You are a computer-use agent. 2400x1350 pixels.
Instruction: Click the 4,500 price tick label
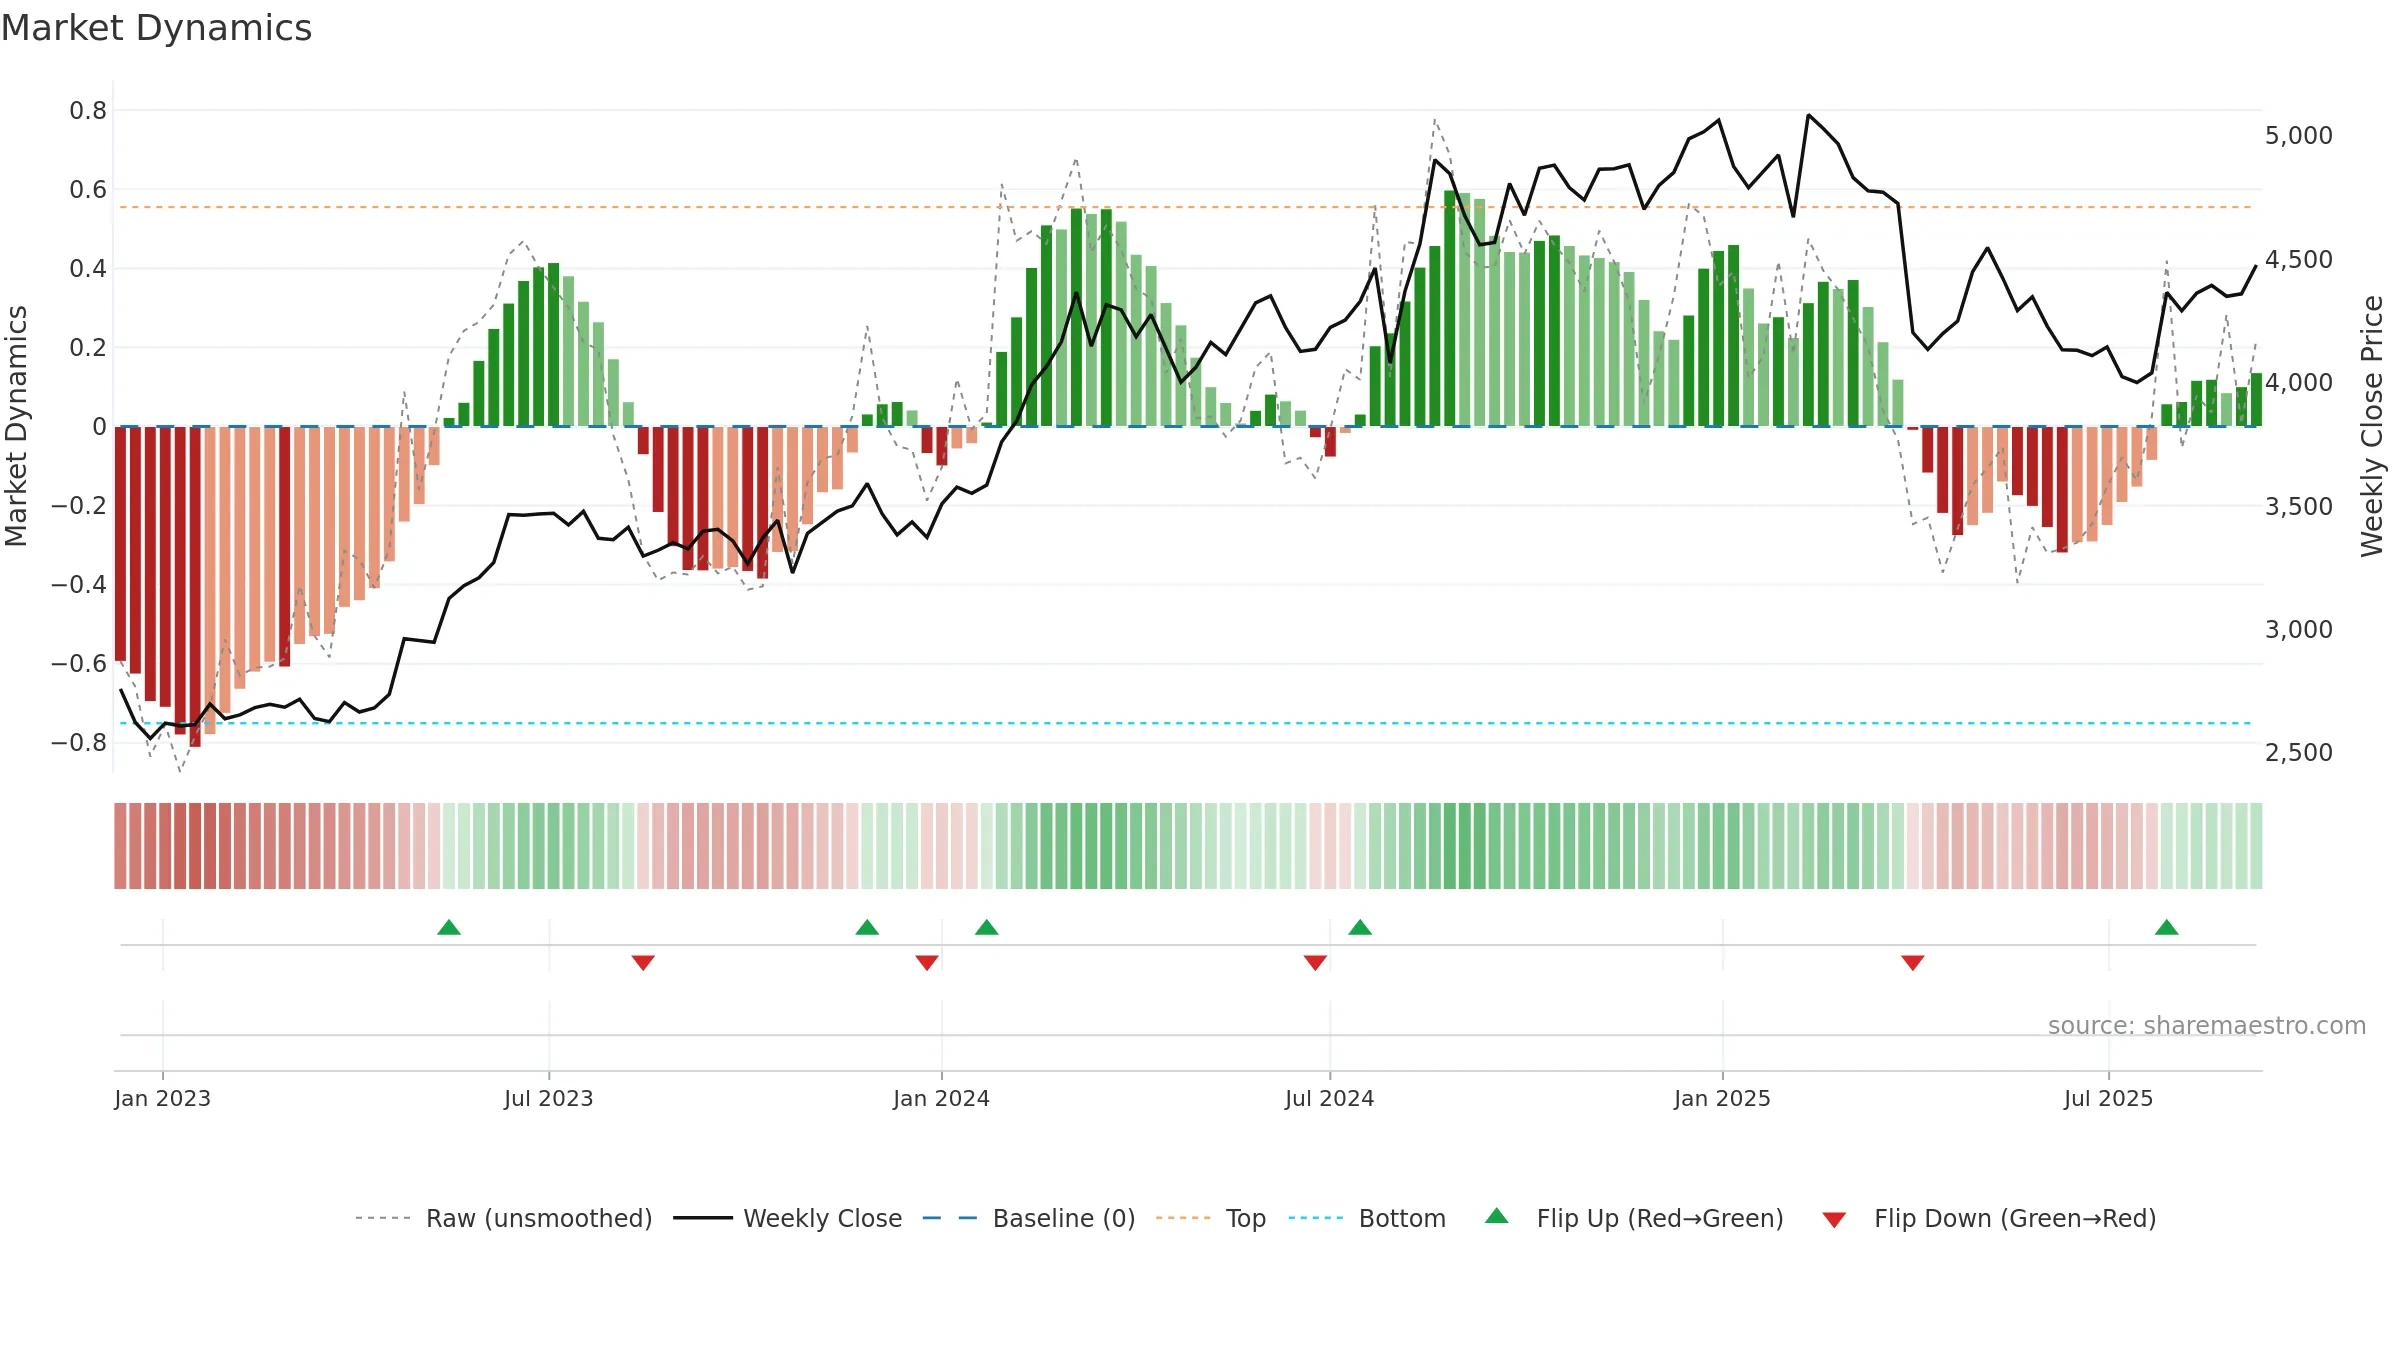(2299, 259)
